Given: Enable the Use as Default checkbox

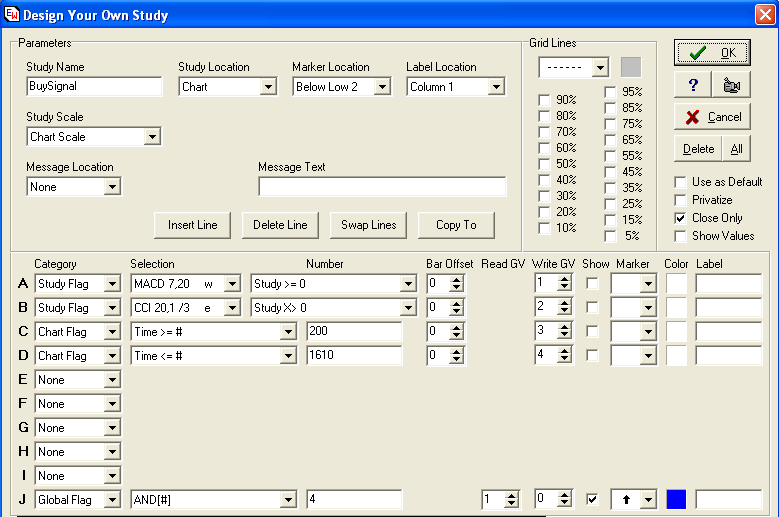Looking at the screenshot, I should click(x=681, y=182).
